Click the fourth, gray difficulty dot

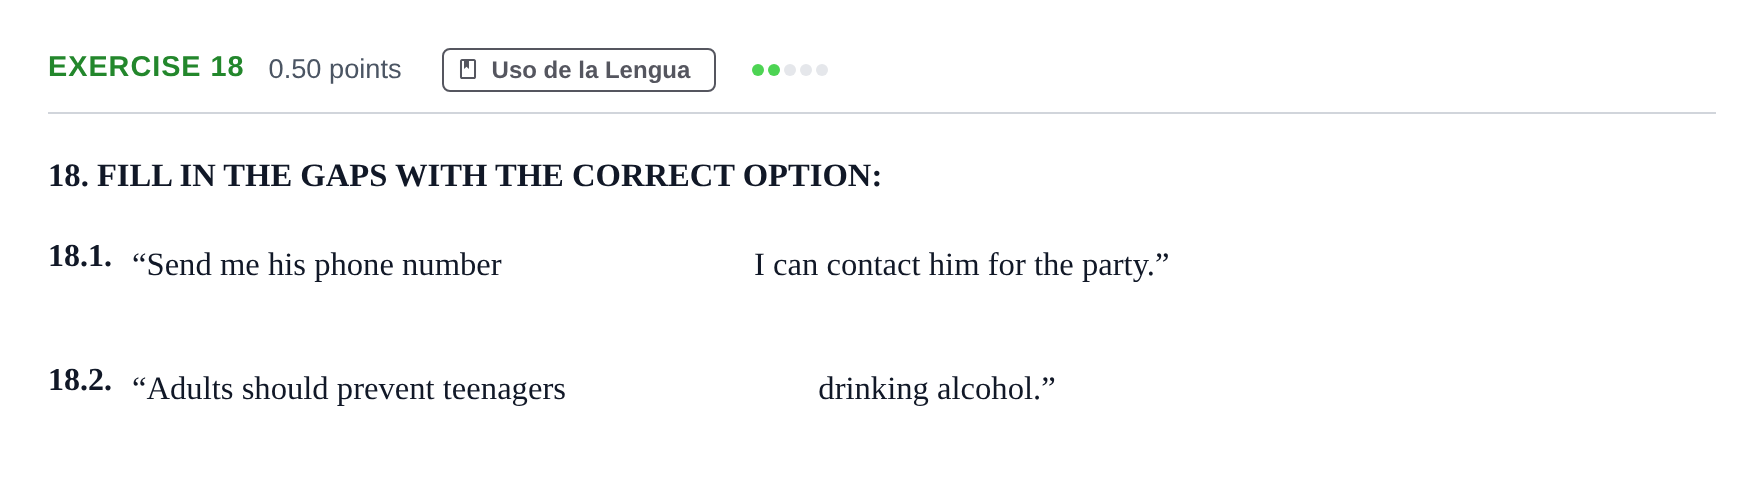pyautogui.click(x=806, y=70)
